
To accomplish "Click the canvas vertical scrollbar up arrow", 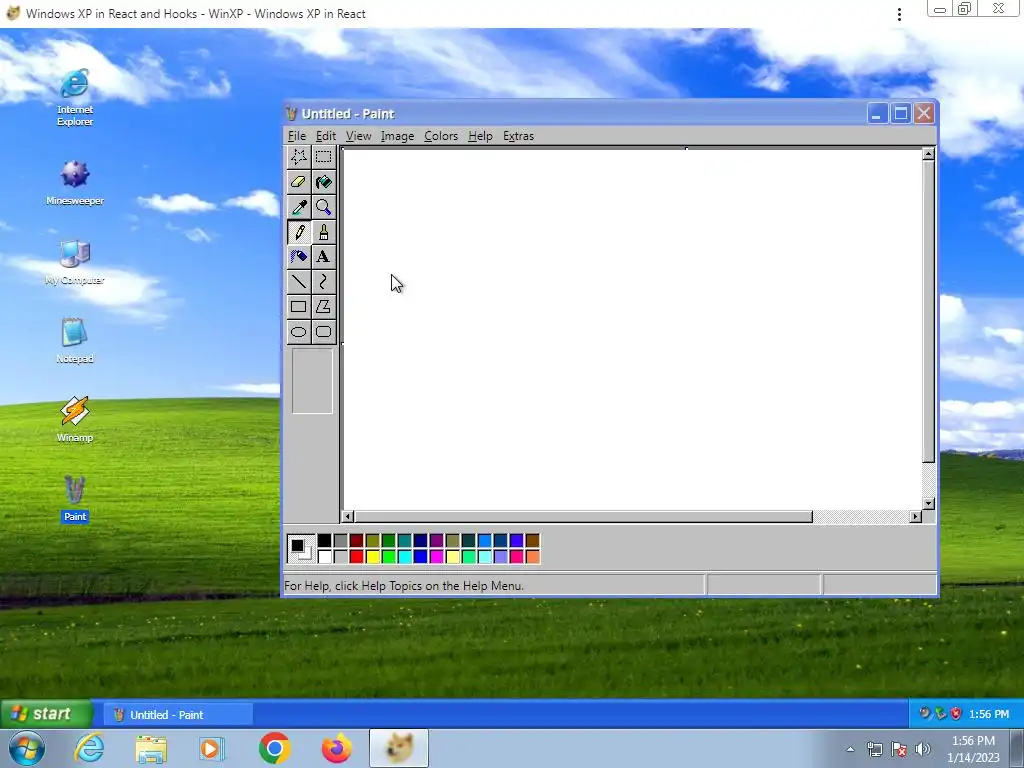I will pyautogui.click(x=928, y=154).
